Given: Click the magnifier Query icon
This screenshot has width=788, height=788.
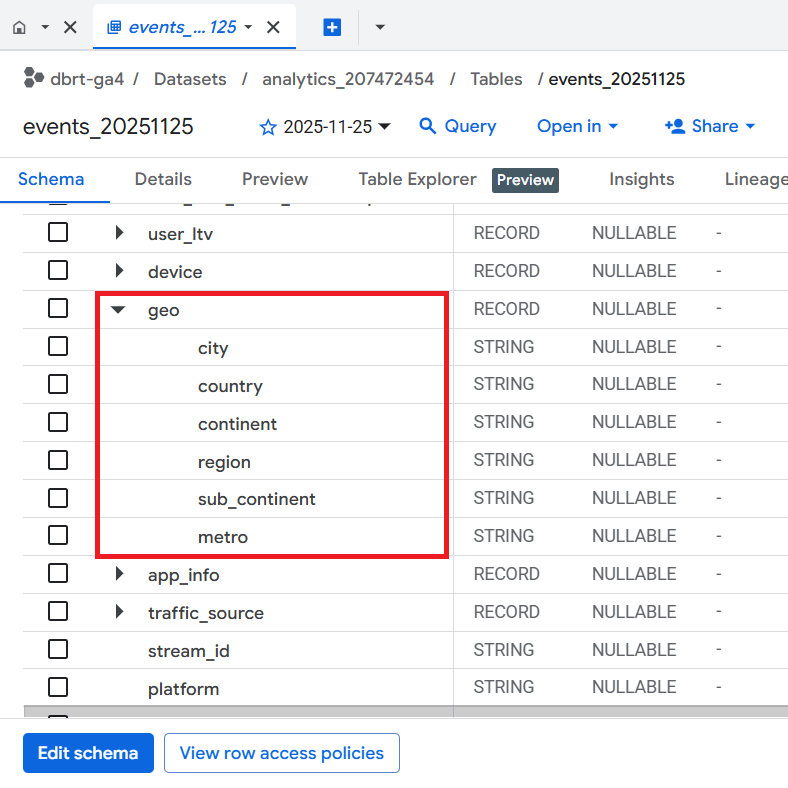Looking at the screenshot, I should tap(428, 126).
